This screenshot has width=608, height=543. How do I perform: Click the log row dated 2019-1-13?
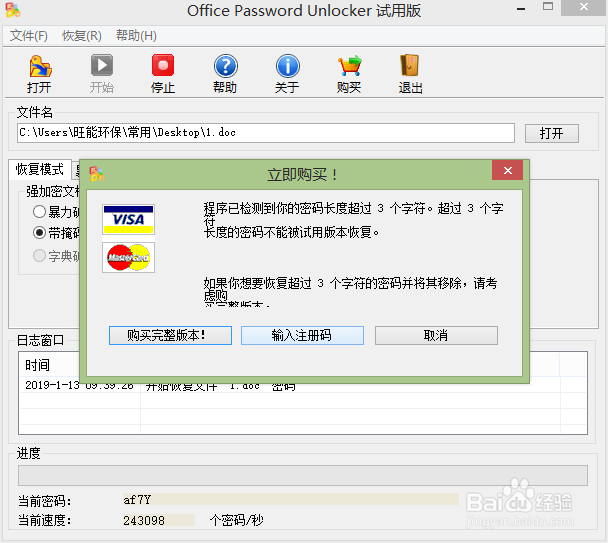click(303, 385)
